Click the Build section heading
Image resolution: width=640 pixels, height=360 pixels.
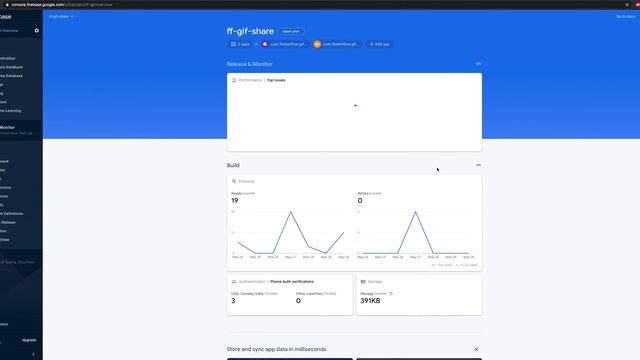[233, 165]
